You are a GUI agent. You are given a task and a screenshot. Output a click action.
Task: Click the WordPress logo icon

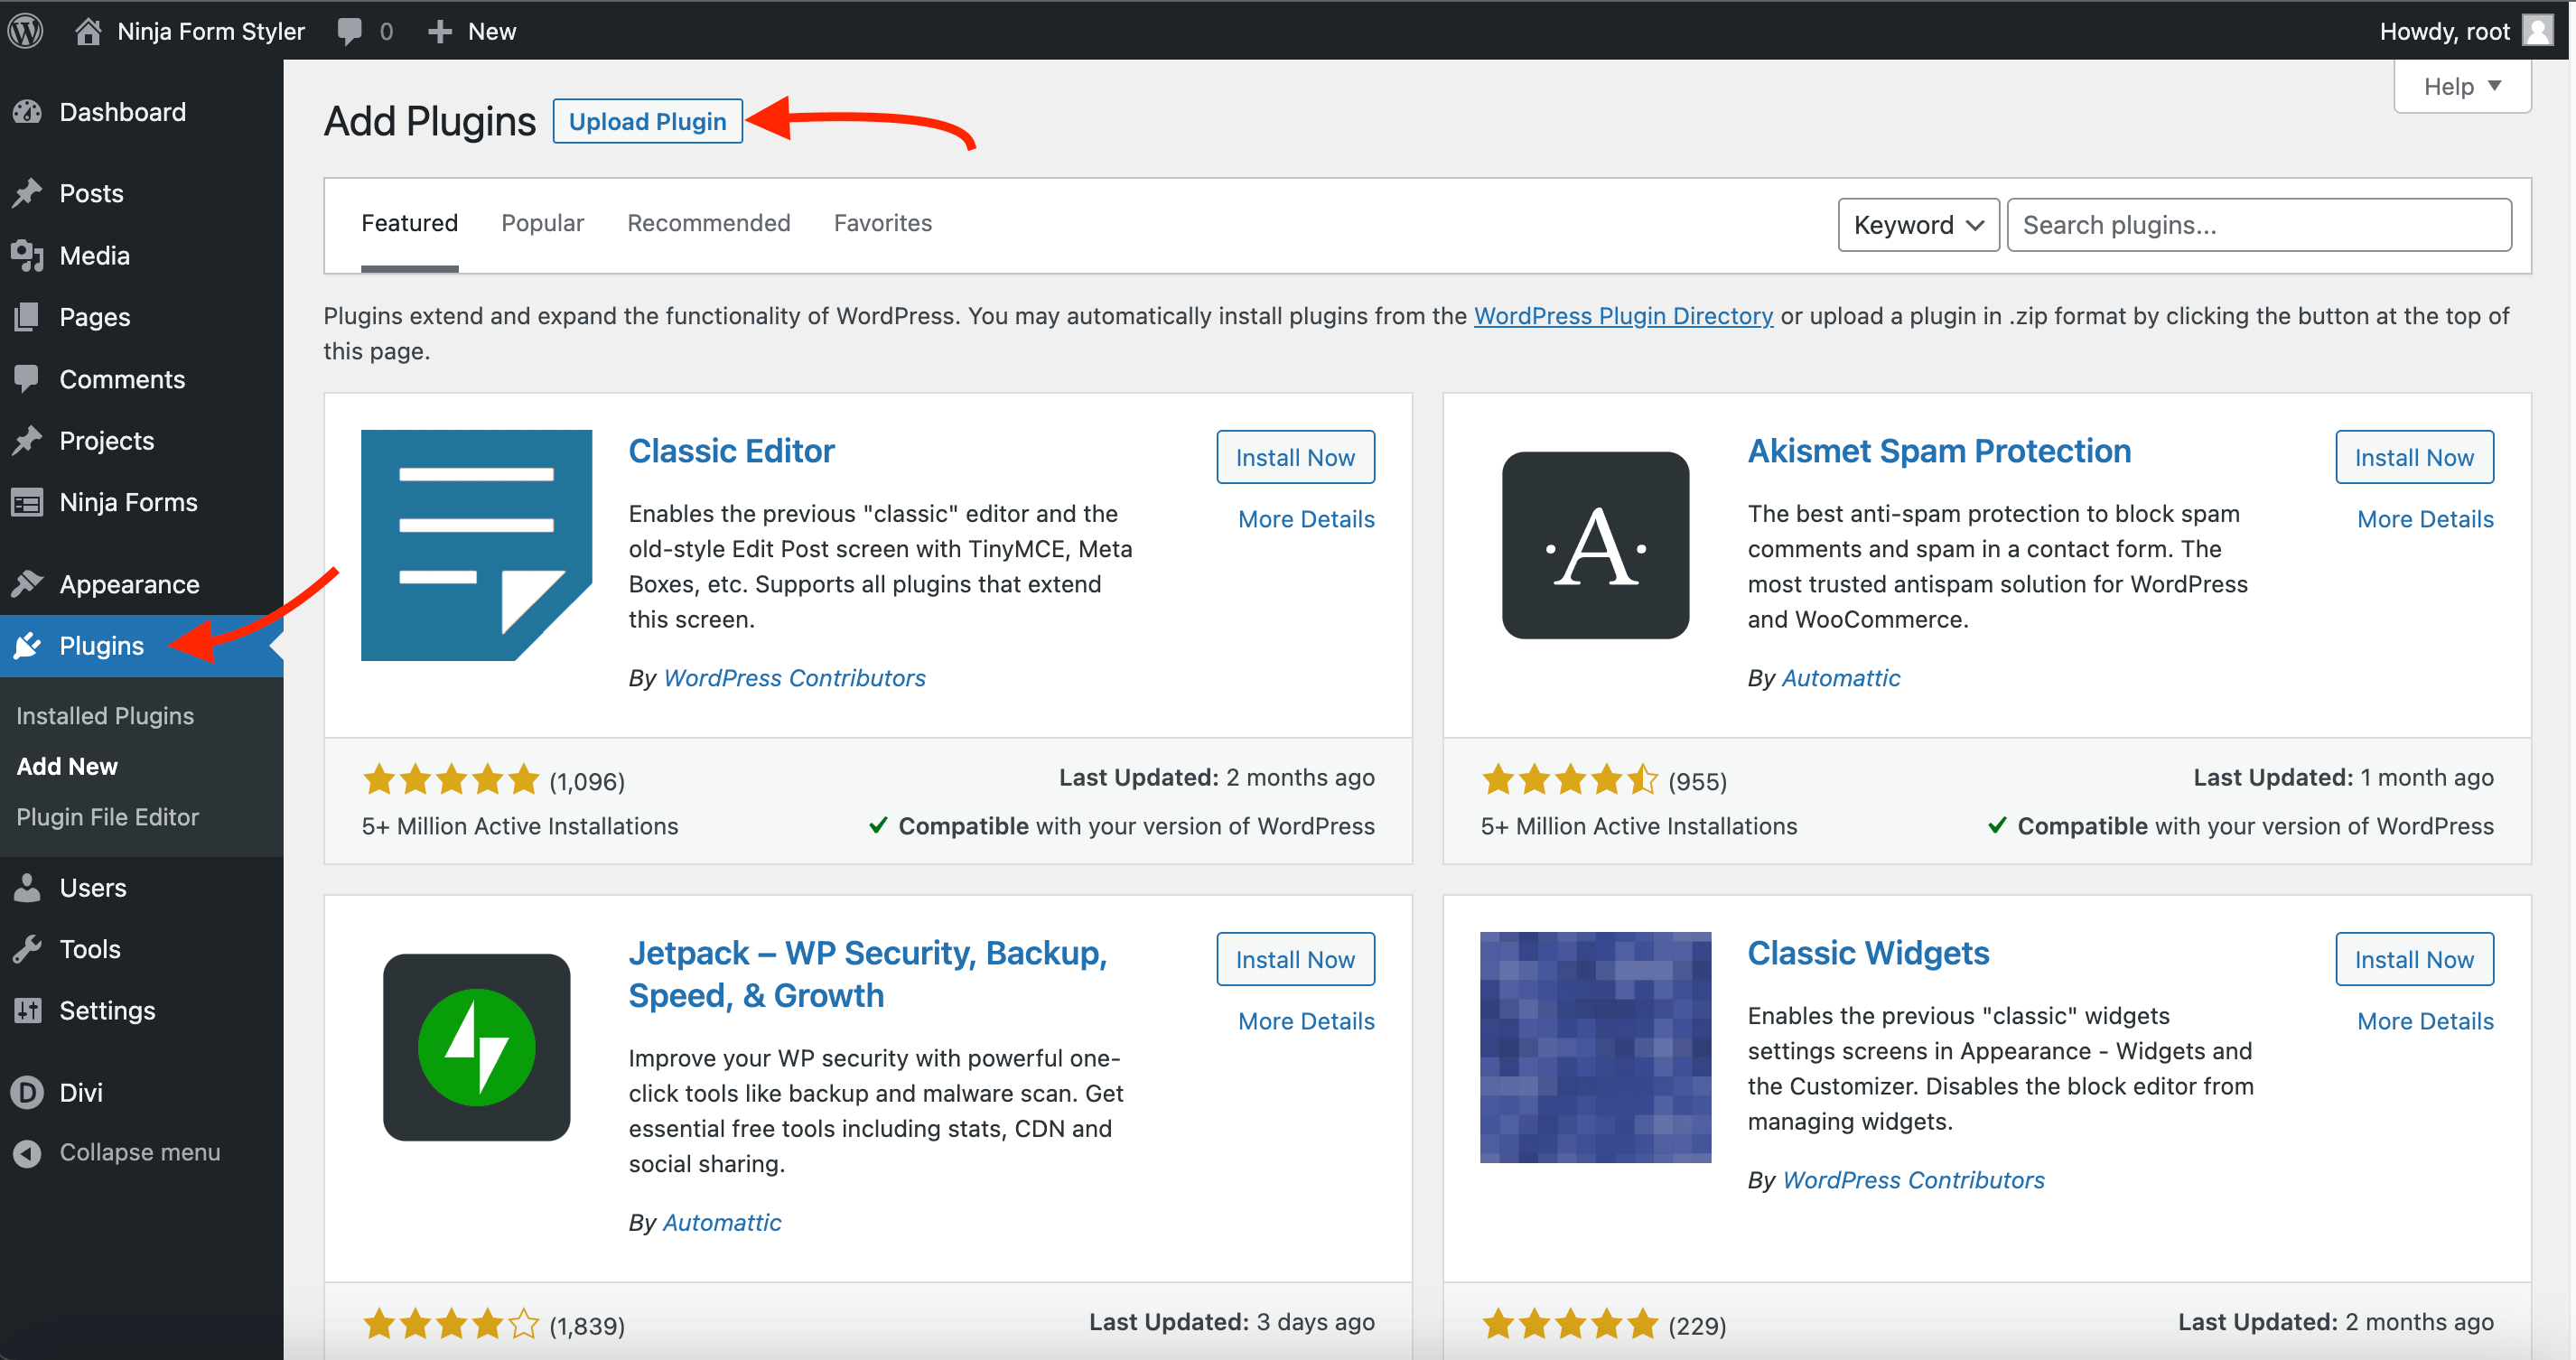[27, 30]
